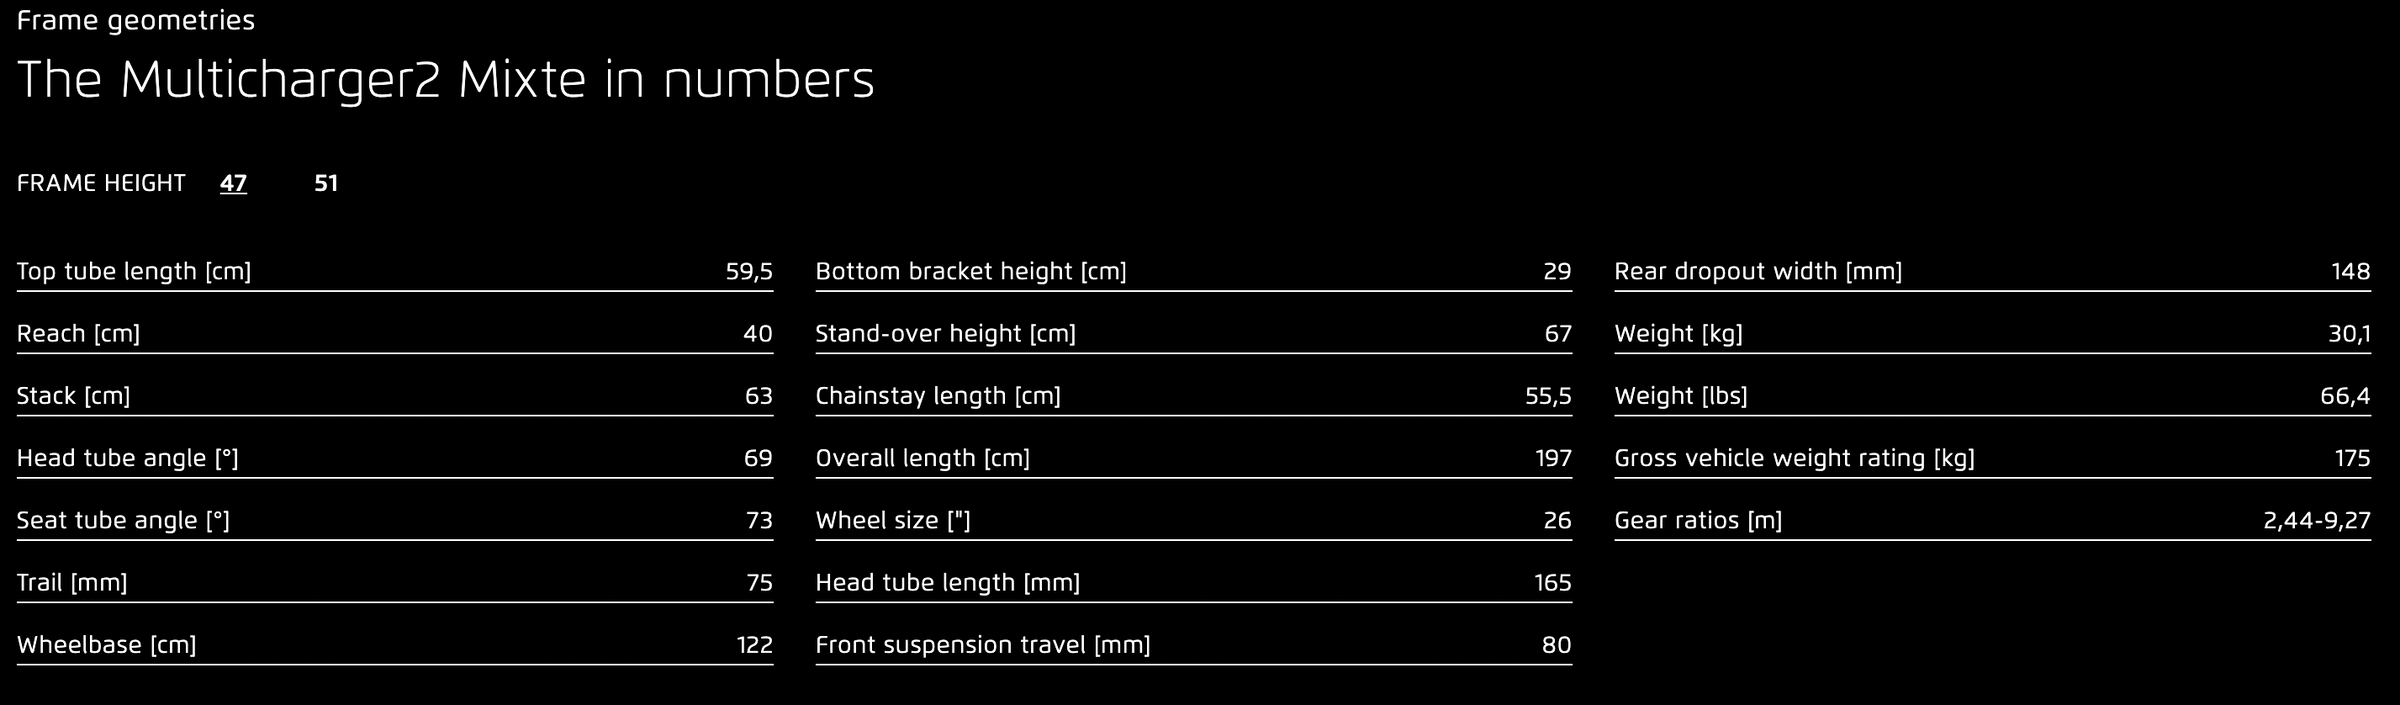This screenshot has height=705, width=2400.
Task: Click the Gross vehicle weight rating label
Action: pos(1794,458)
